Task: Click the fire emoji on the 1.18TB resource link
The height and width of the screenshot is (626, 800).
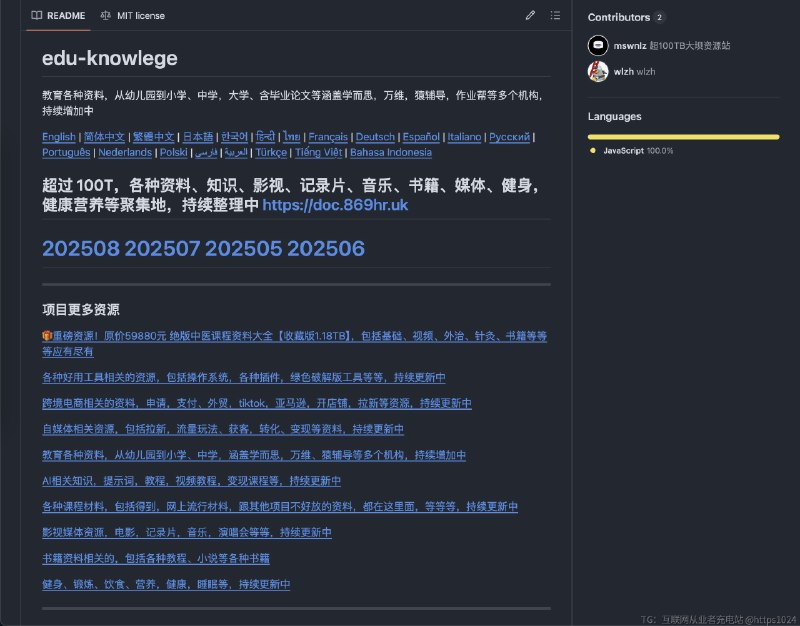Action: click(46, 336)
